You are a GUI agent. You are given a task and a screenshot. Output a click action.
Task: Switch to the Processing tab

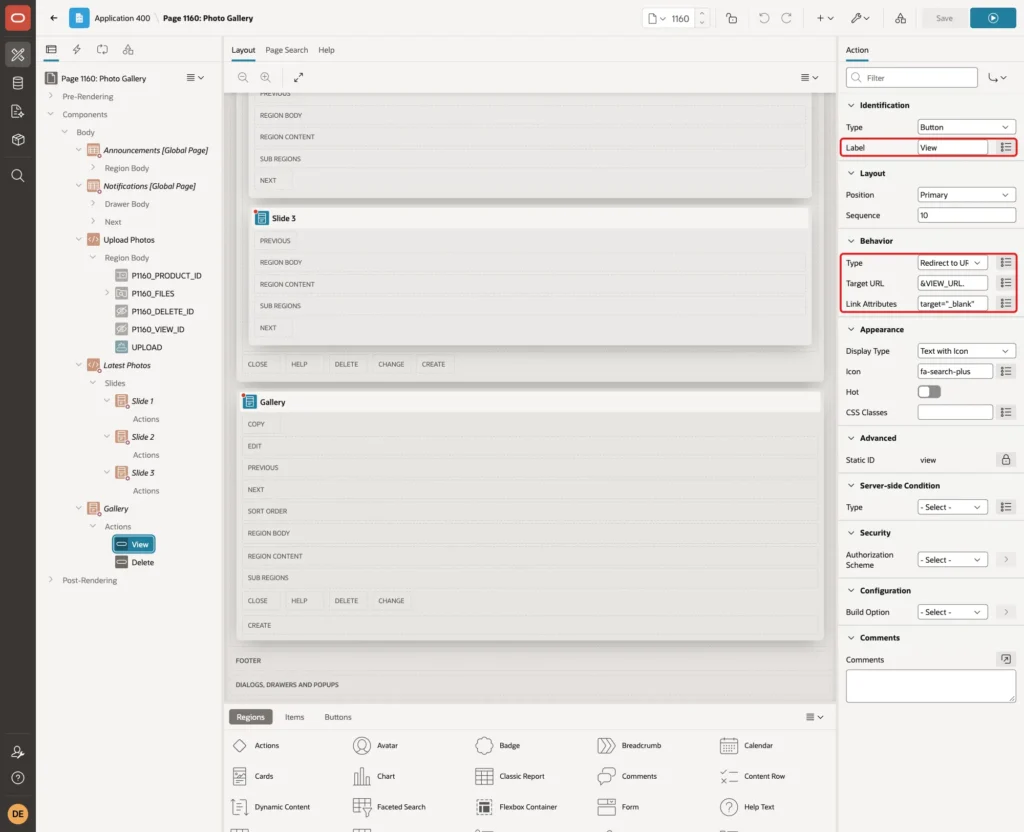(103, 50)
